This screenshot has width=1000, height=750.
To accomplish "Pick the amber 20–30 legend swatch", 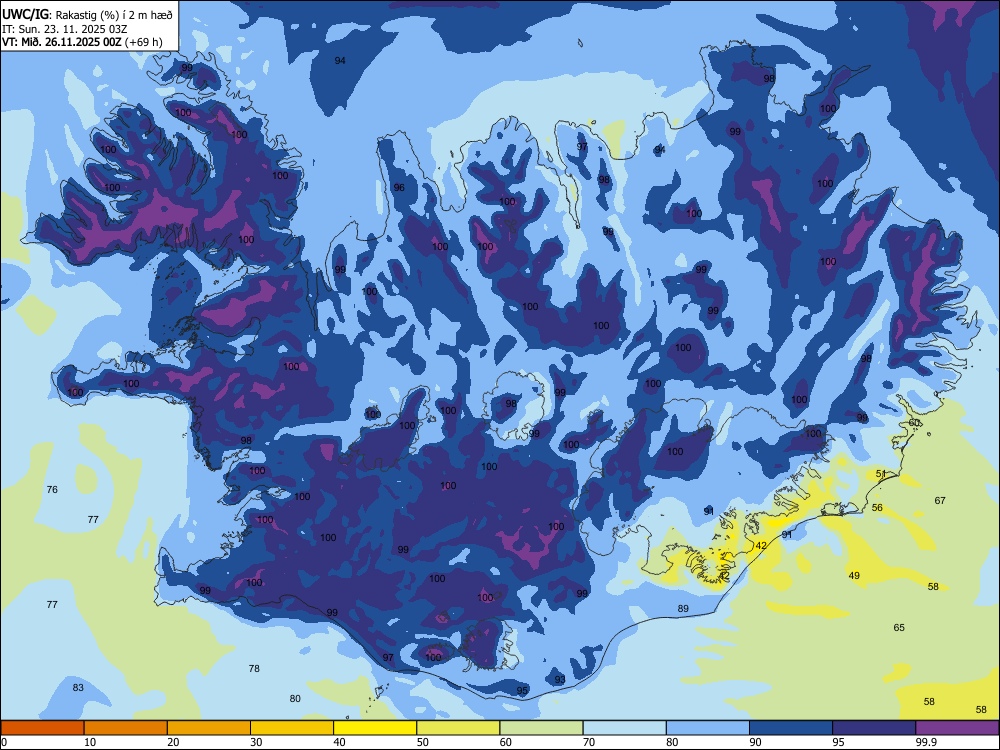I will [x=209, y=728].
